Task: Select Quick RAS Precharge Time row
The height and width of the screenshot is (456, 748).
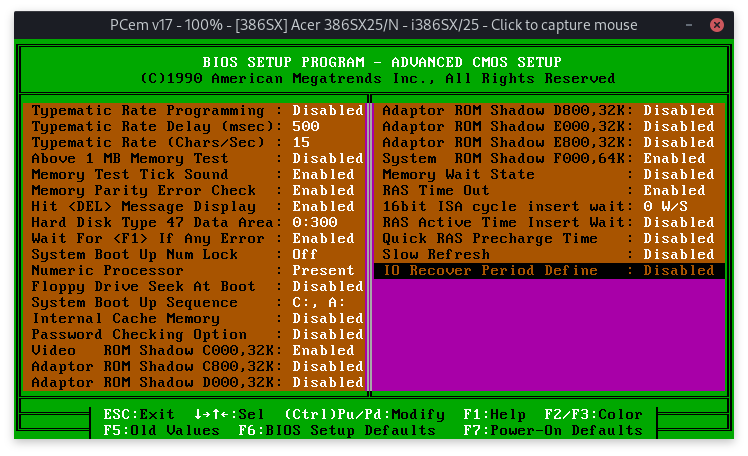Action: (549, 238)
